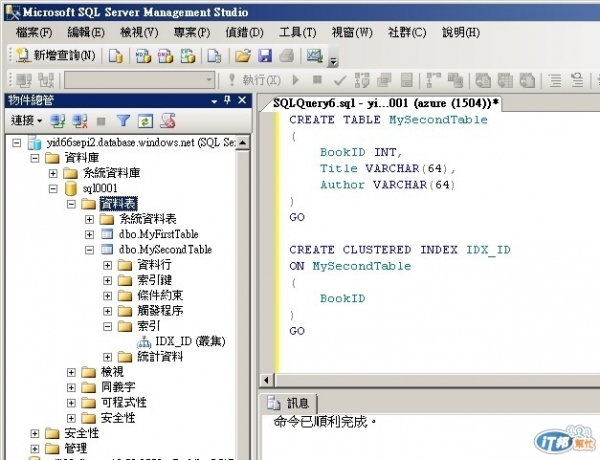The width and height of the screenshot is (600, 460).
Task: Open the 檢視(V) menu
Action: click(139, 33)
